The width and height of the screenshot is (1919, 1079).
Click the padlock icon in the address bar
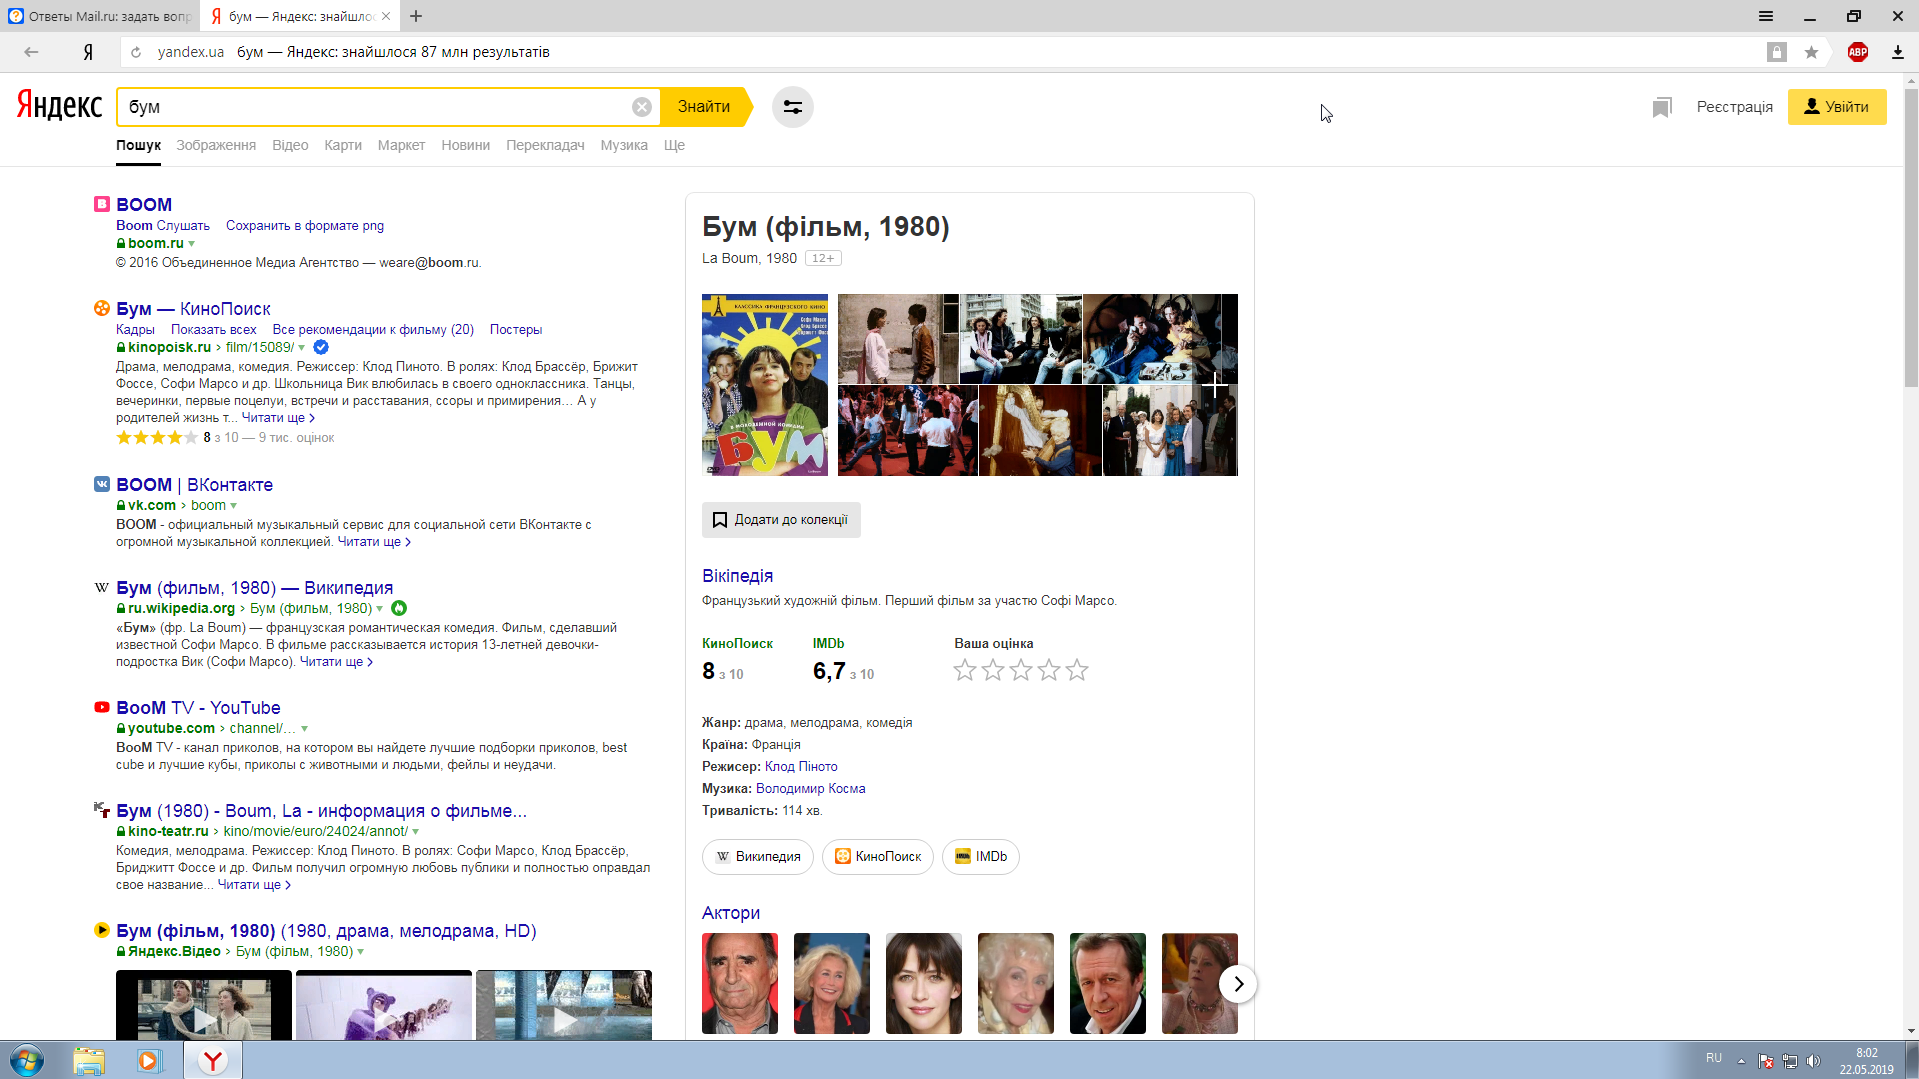(x=1777, y=52)
